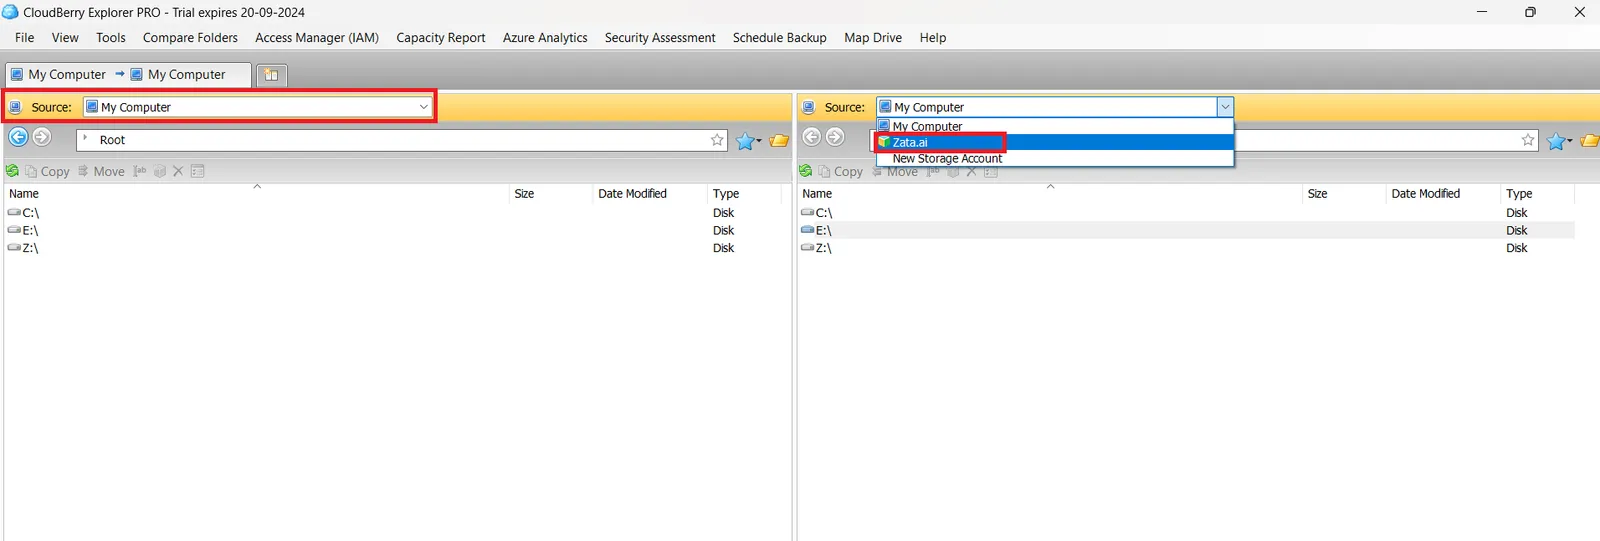Select E:\ drive in left pane
The image size is (1600, 541).
pyautogui.click(x=24, y=230)
